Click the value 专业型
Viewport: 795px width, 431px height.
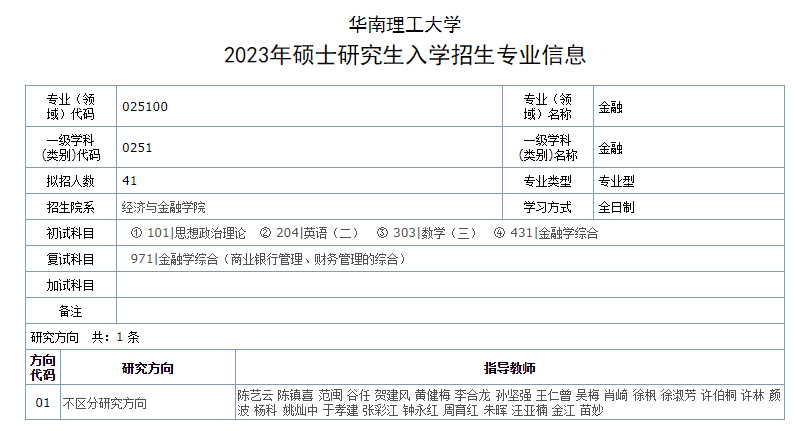click(x=617, y=181)
